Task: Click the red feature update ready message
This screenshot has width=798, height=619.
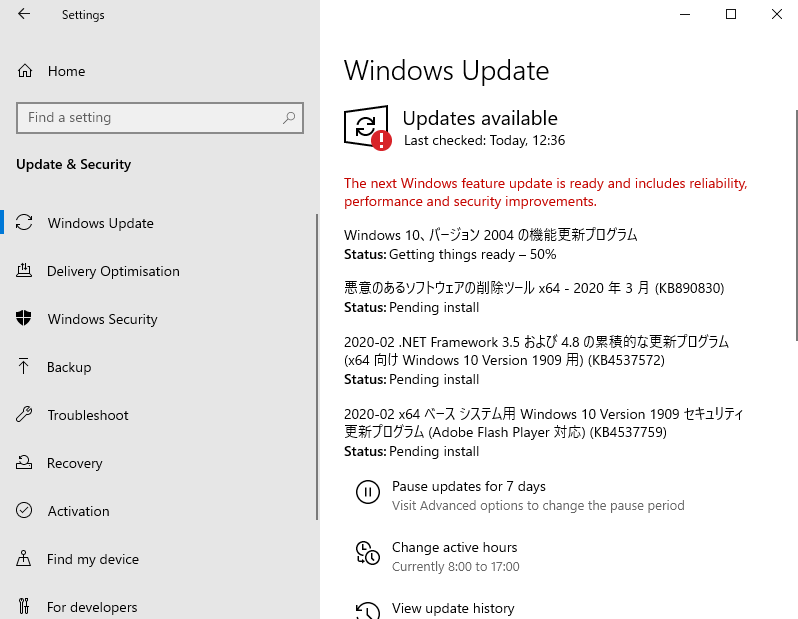Action: tap(546, 192)
